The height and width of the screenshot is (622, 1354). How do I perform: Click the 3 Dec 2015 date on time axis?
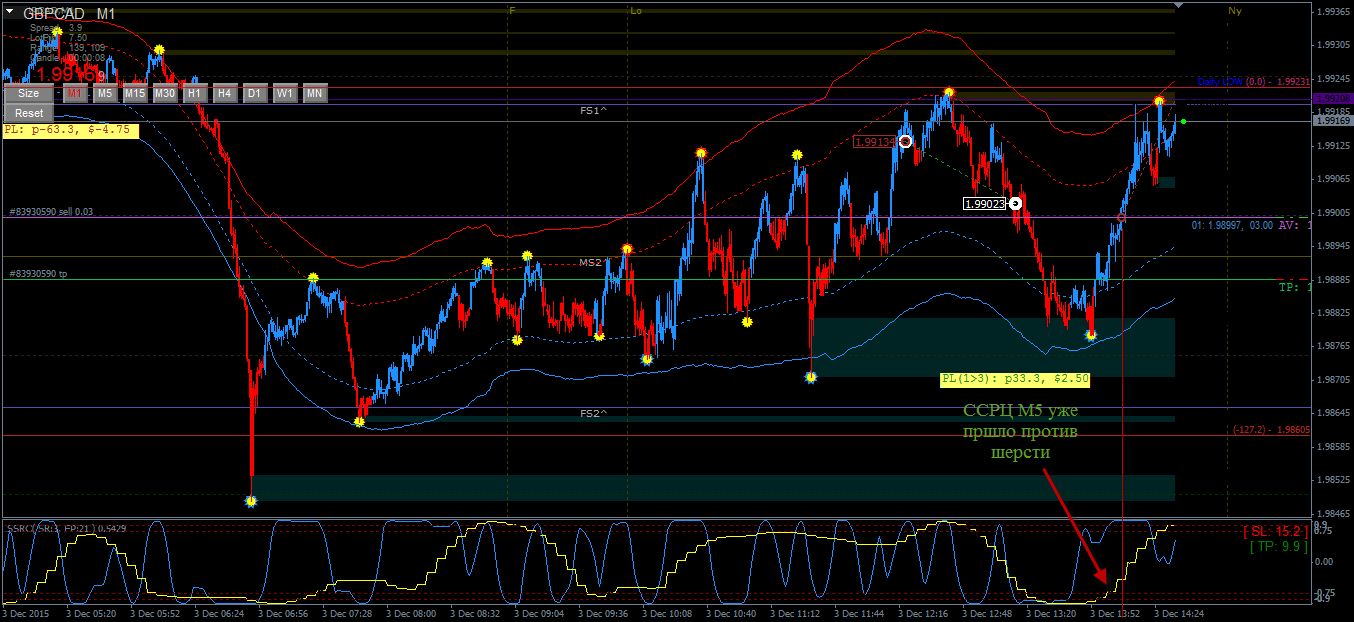coord(28,613)
